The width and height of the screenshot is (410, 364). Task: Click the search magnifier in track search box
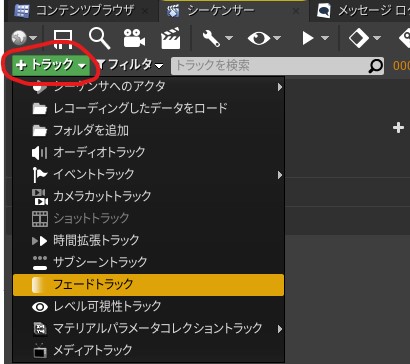375,66
